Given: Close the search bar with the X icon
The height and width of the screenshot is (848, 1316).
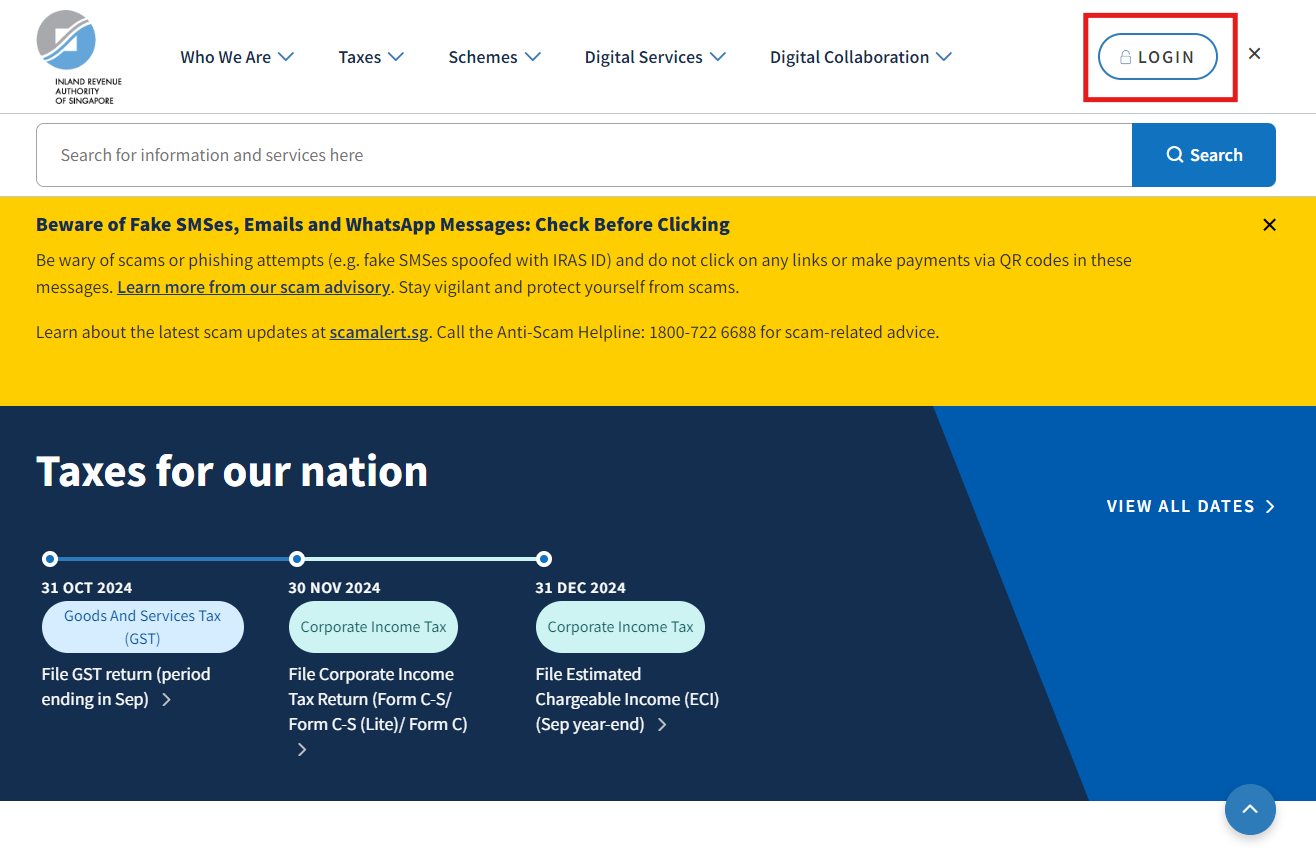Looking at the screenshot, I should [x=1254, y=54].
